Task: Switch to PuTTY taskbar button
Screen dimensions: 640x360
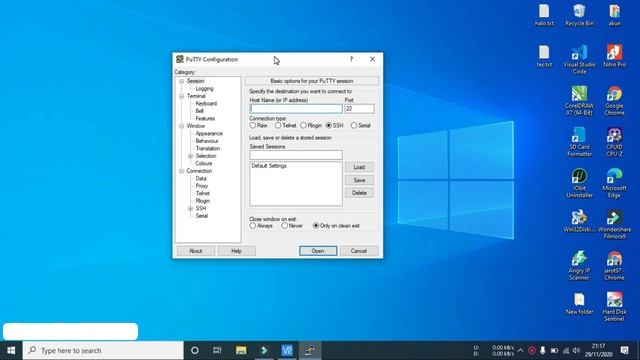Action: pyautogui.click(x=310, y=350)
